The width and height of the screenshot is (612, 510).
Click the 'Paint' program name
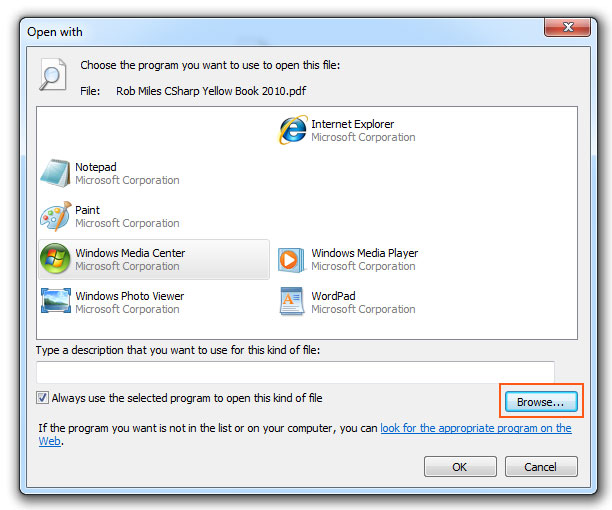(x=87, y=210)
